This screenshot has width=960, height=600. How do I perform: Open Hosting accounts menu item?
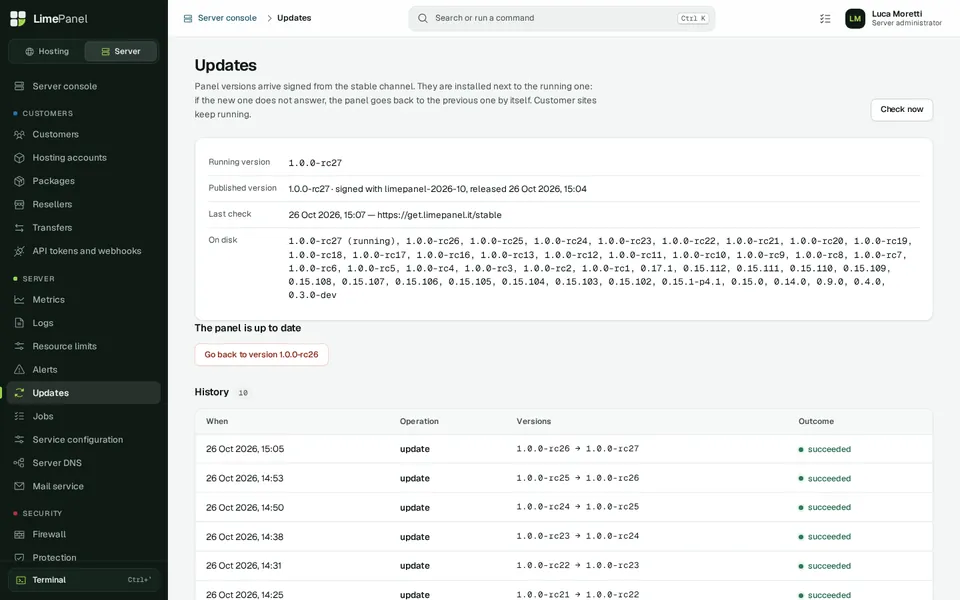click(x=84, y=158)
